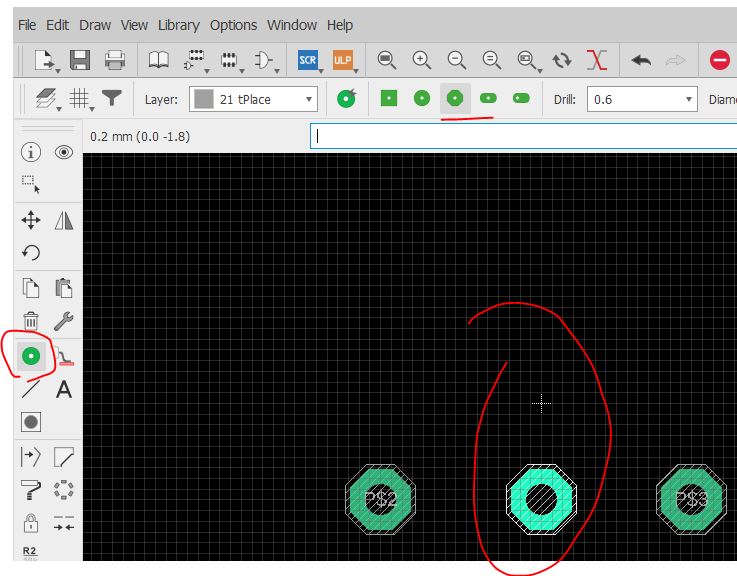
Task: Click the Save floppy disk icon
Action: click(x=80, y=60)
